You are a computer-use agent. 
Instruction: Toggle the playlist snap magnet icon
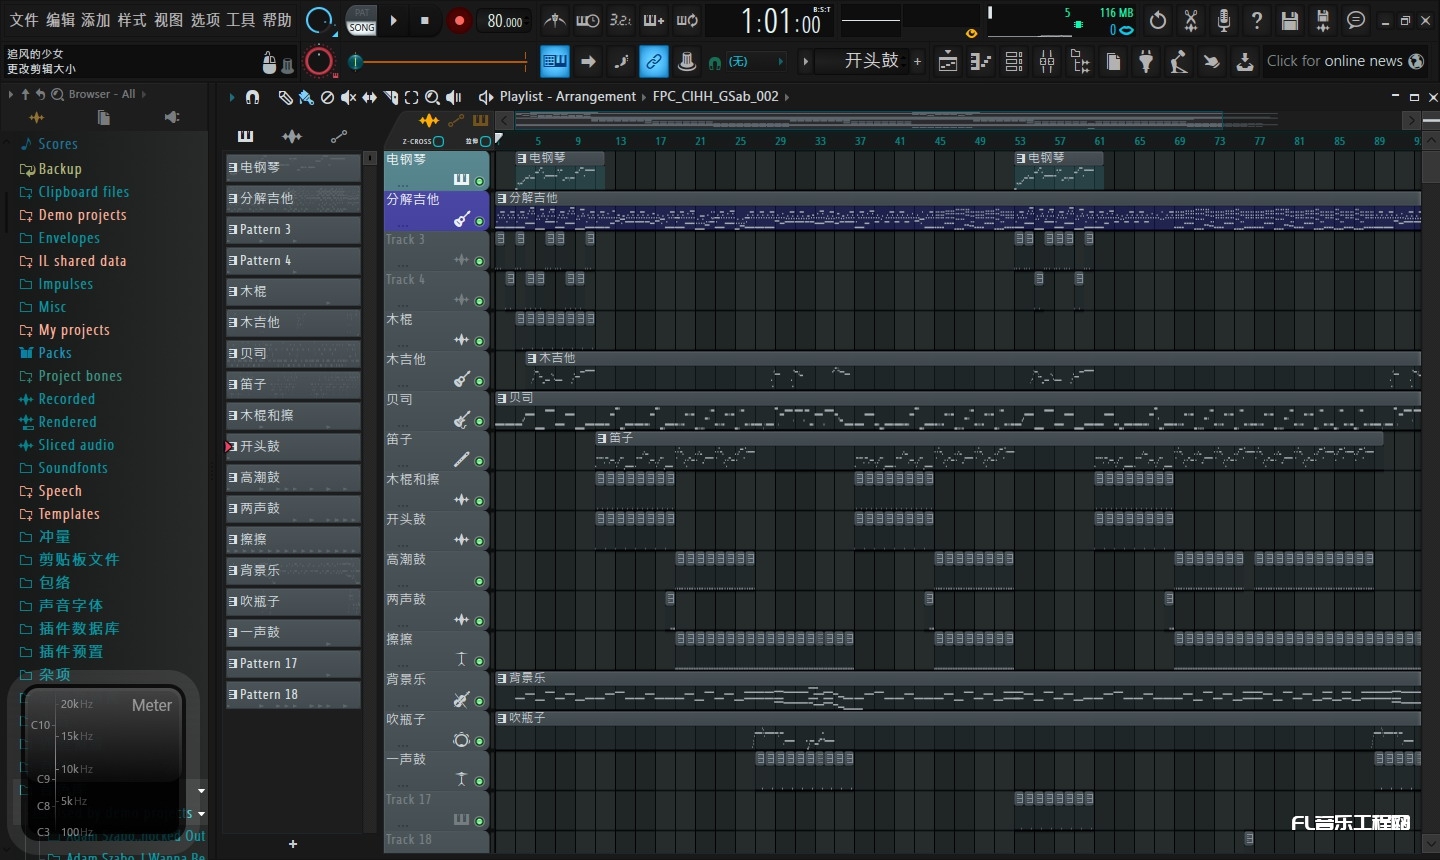(253, 97)
